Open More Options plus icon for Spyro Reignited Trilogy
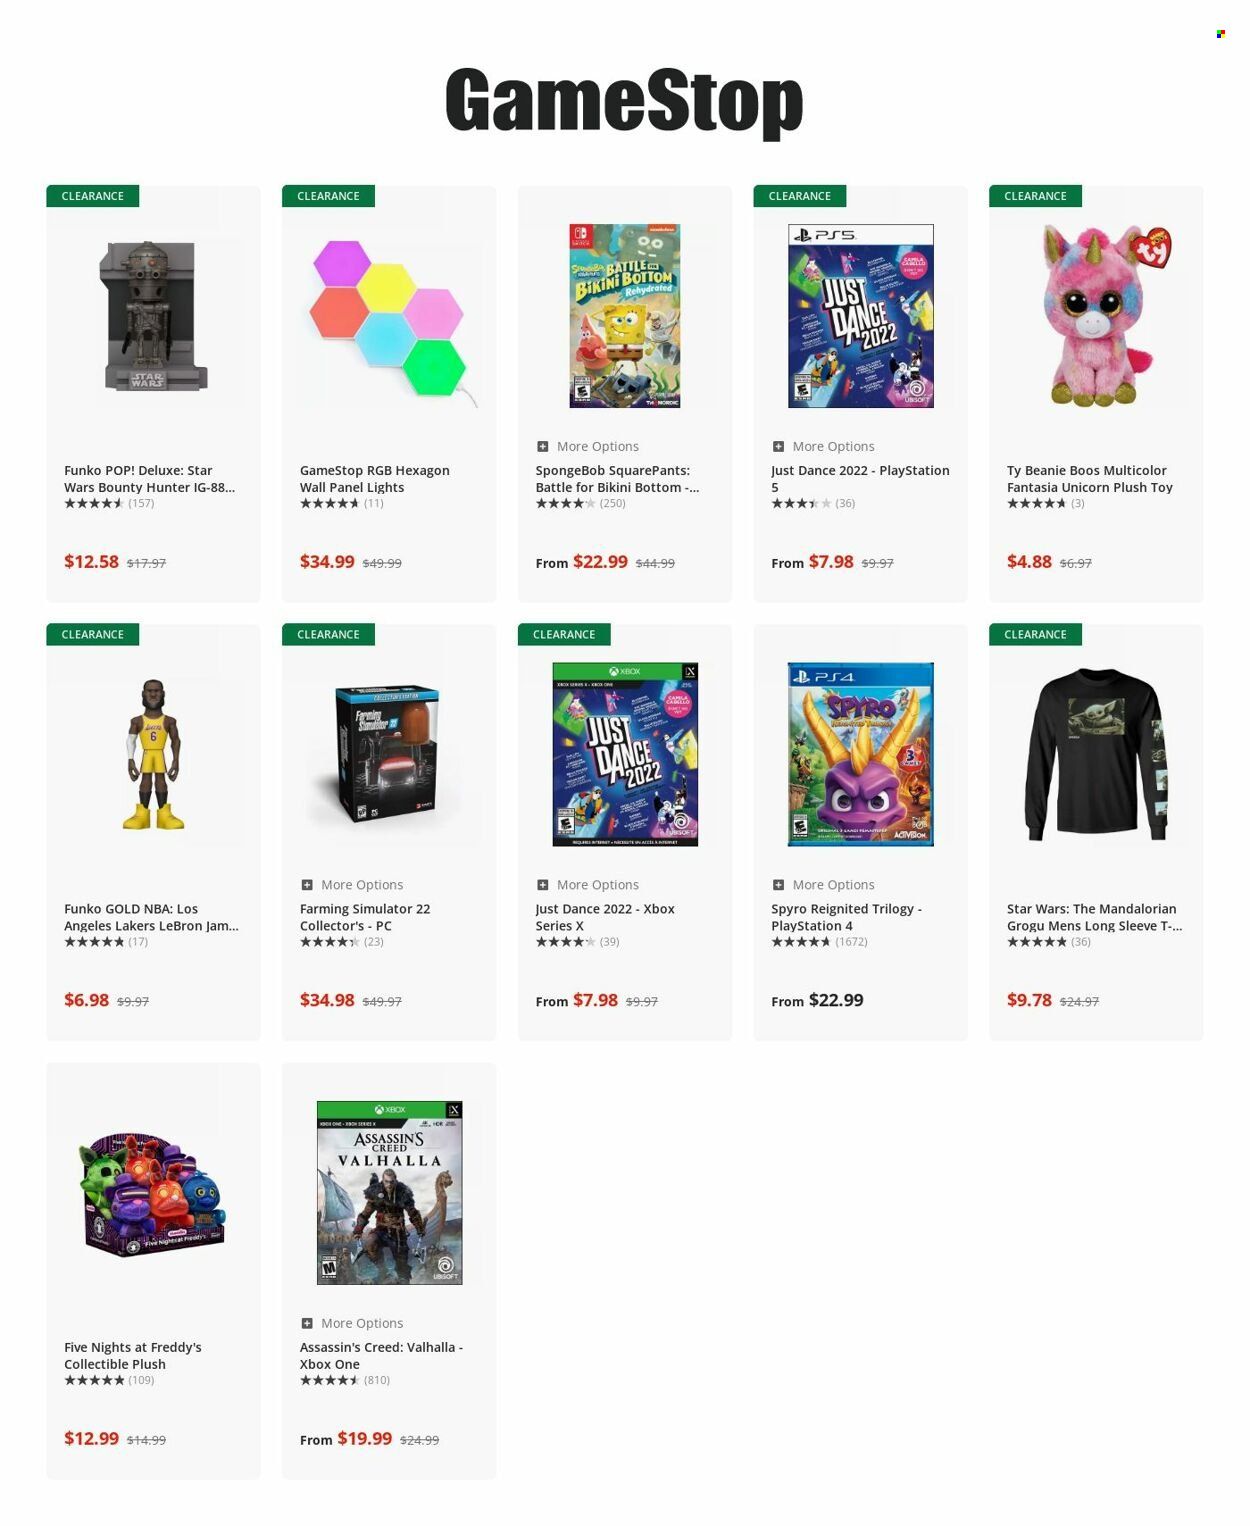This screenshot has height=1526, width=1250. [x=778, y=885]
